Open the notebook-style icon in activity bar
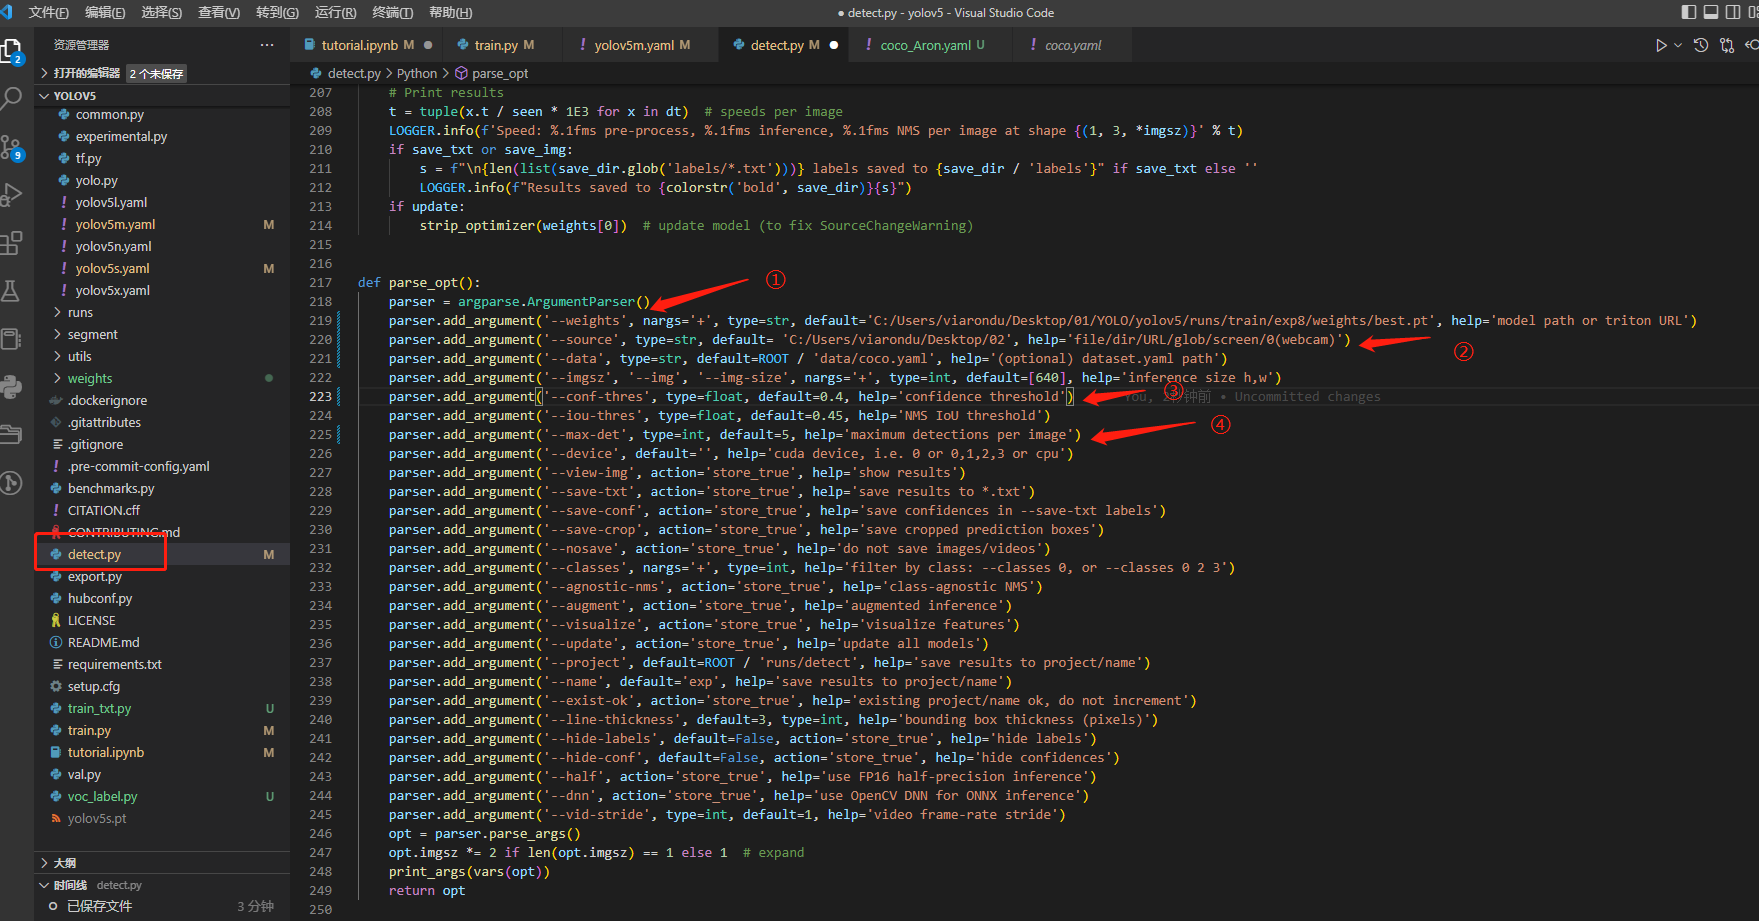The height and width of the screenshot is (921, 1759). (x=11, y=339)
